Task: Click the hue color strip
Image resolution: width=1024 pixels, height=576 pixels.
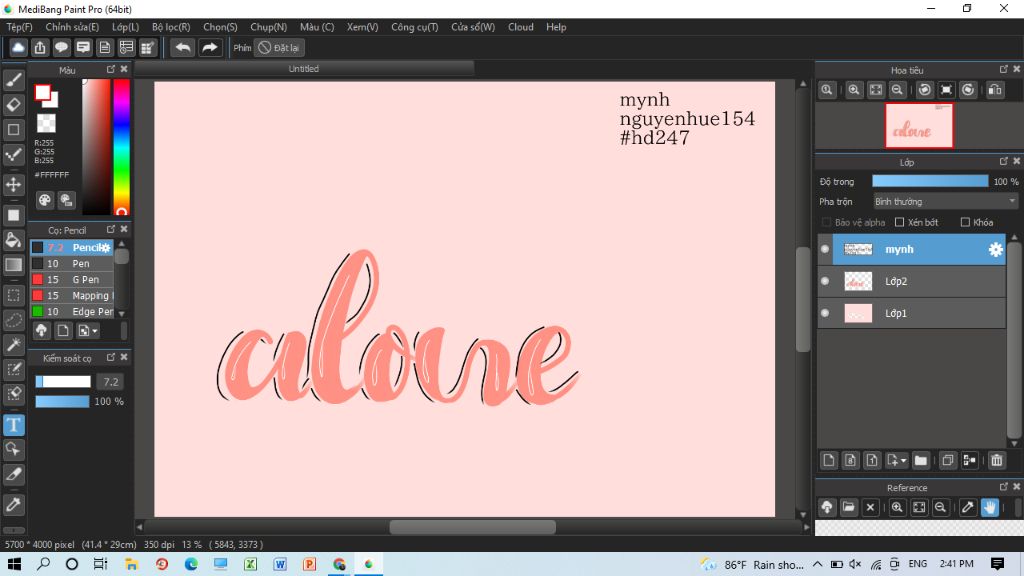Action: click(x=121, y=147)
